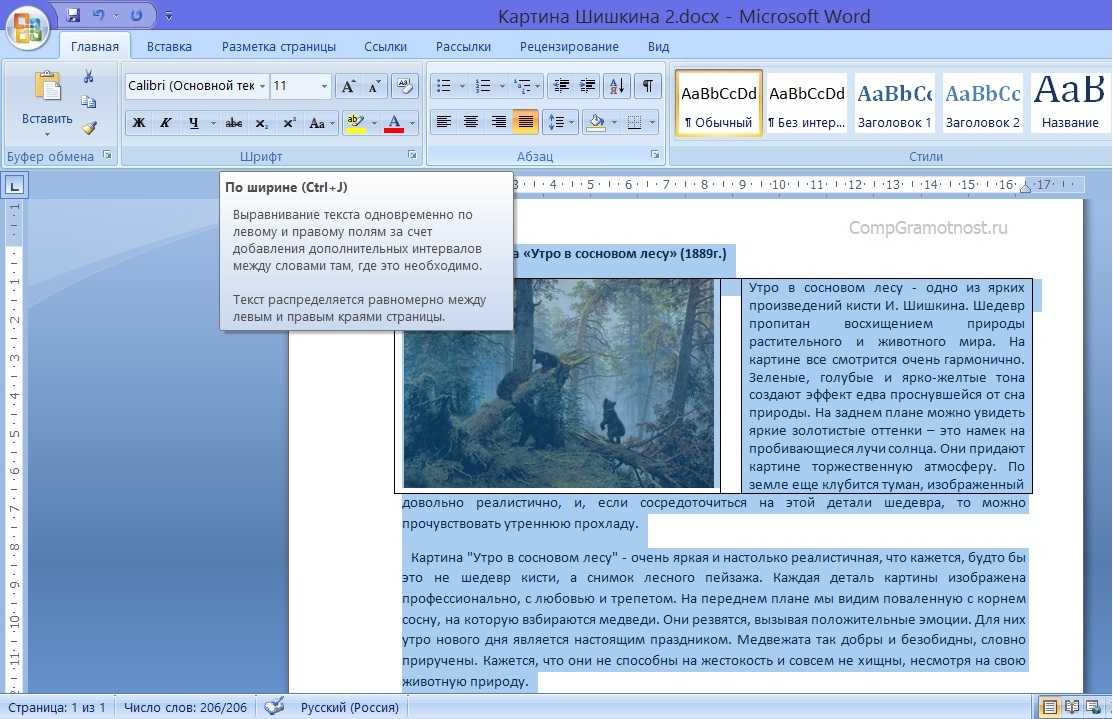The image size is (1113, 719).
Task: Click the Sort icon in paragraph group
Action: point(616,86)
